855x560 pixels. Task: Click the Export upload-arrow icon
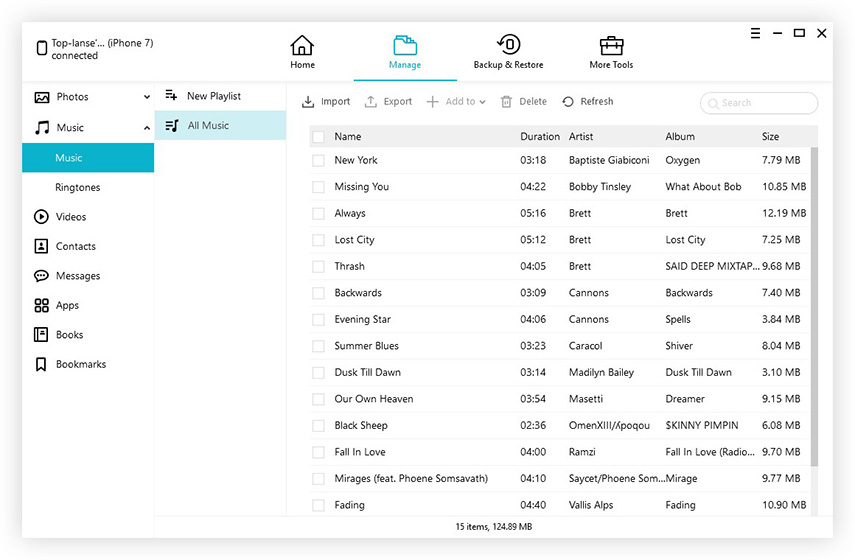pos(371,101)
